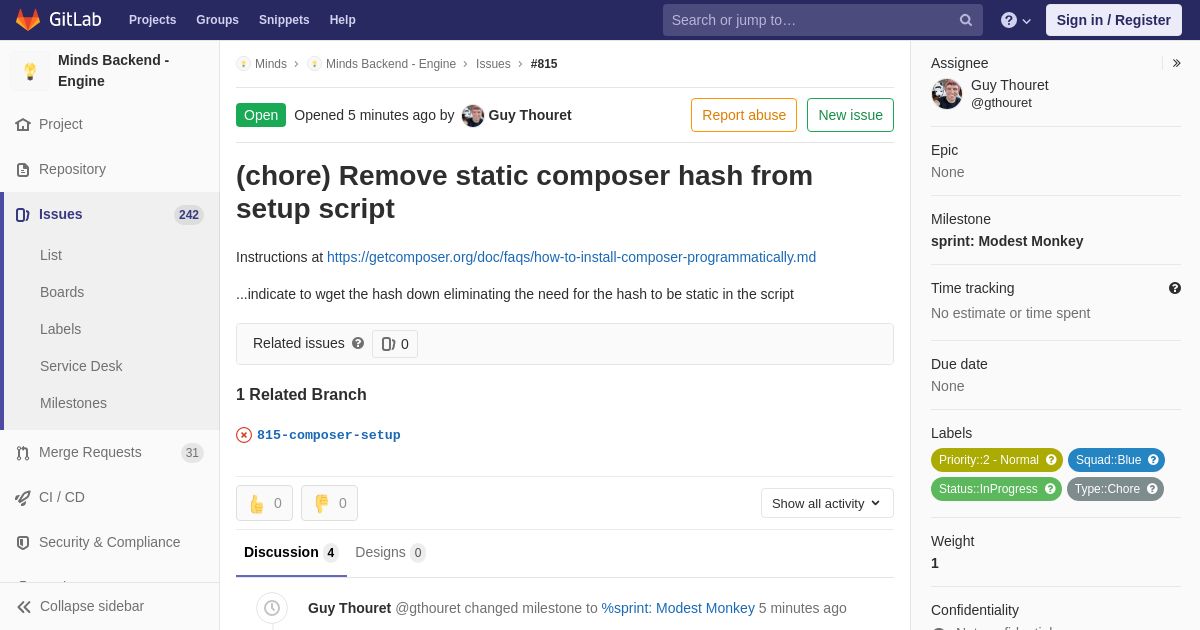Open Snippets from the top bar

click(284, 20)
